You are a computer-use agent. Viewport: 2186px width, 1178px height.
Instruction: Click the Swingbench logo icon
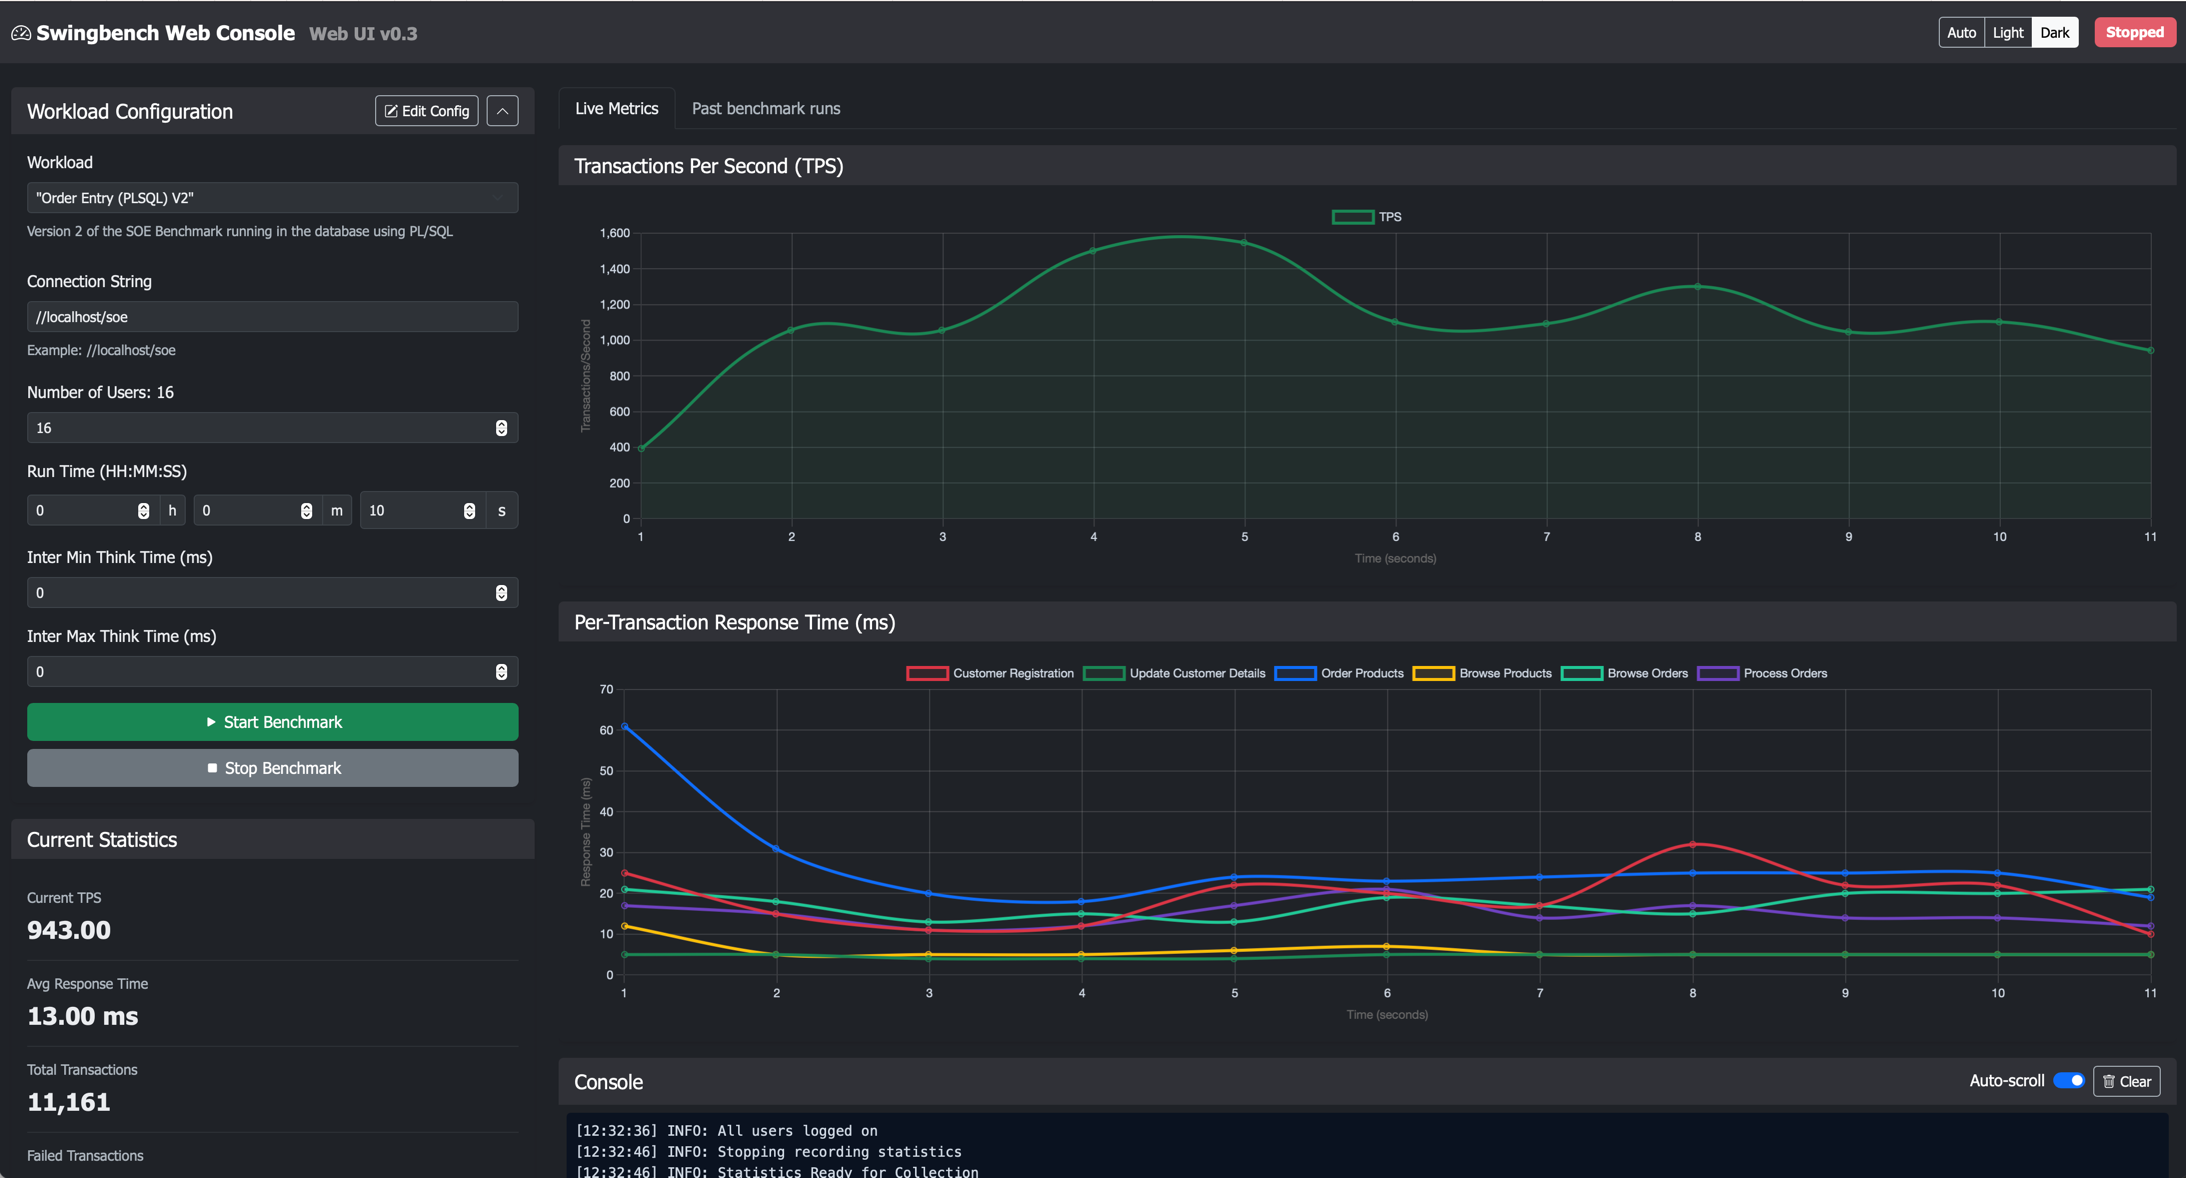(x=20, y=32)
